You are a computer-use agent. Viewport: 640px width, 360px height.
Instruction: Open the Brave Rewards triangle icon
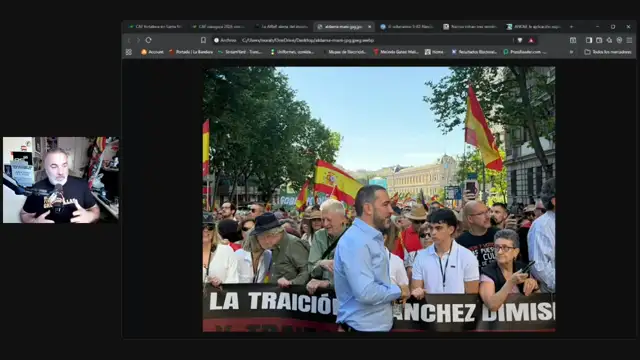531,40
